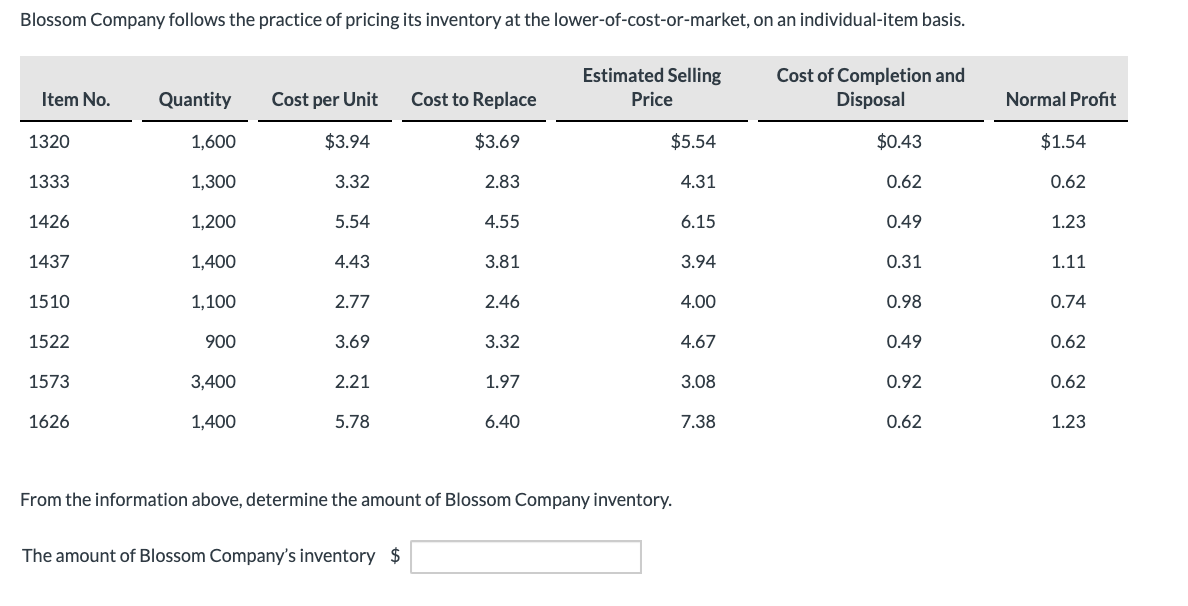
Task: Select the Cost per Unit header
Action: coord(325,99)
